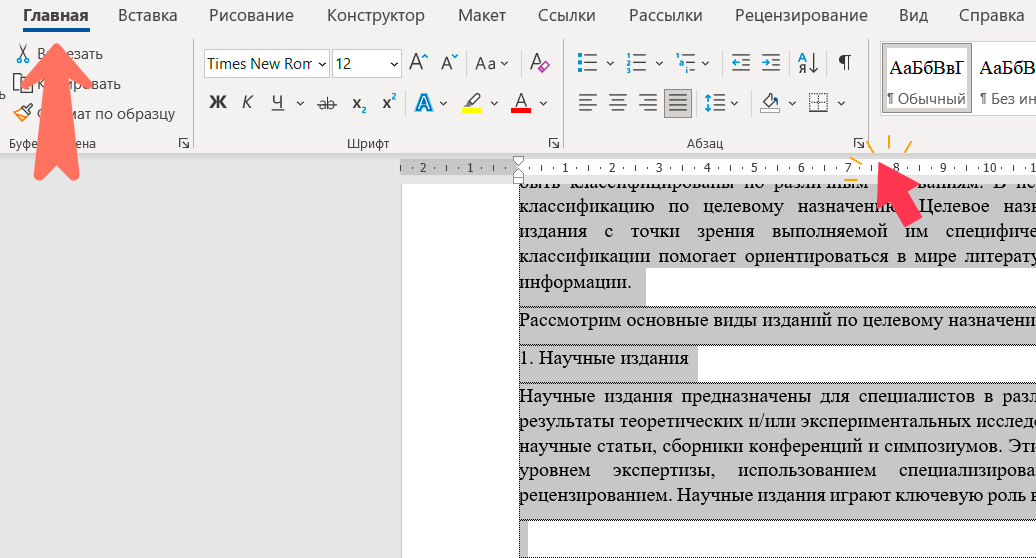Go to the Конструктор tab
1036x558 pixels.
point(375,16)
